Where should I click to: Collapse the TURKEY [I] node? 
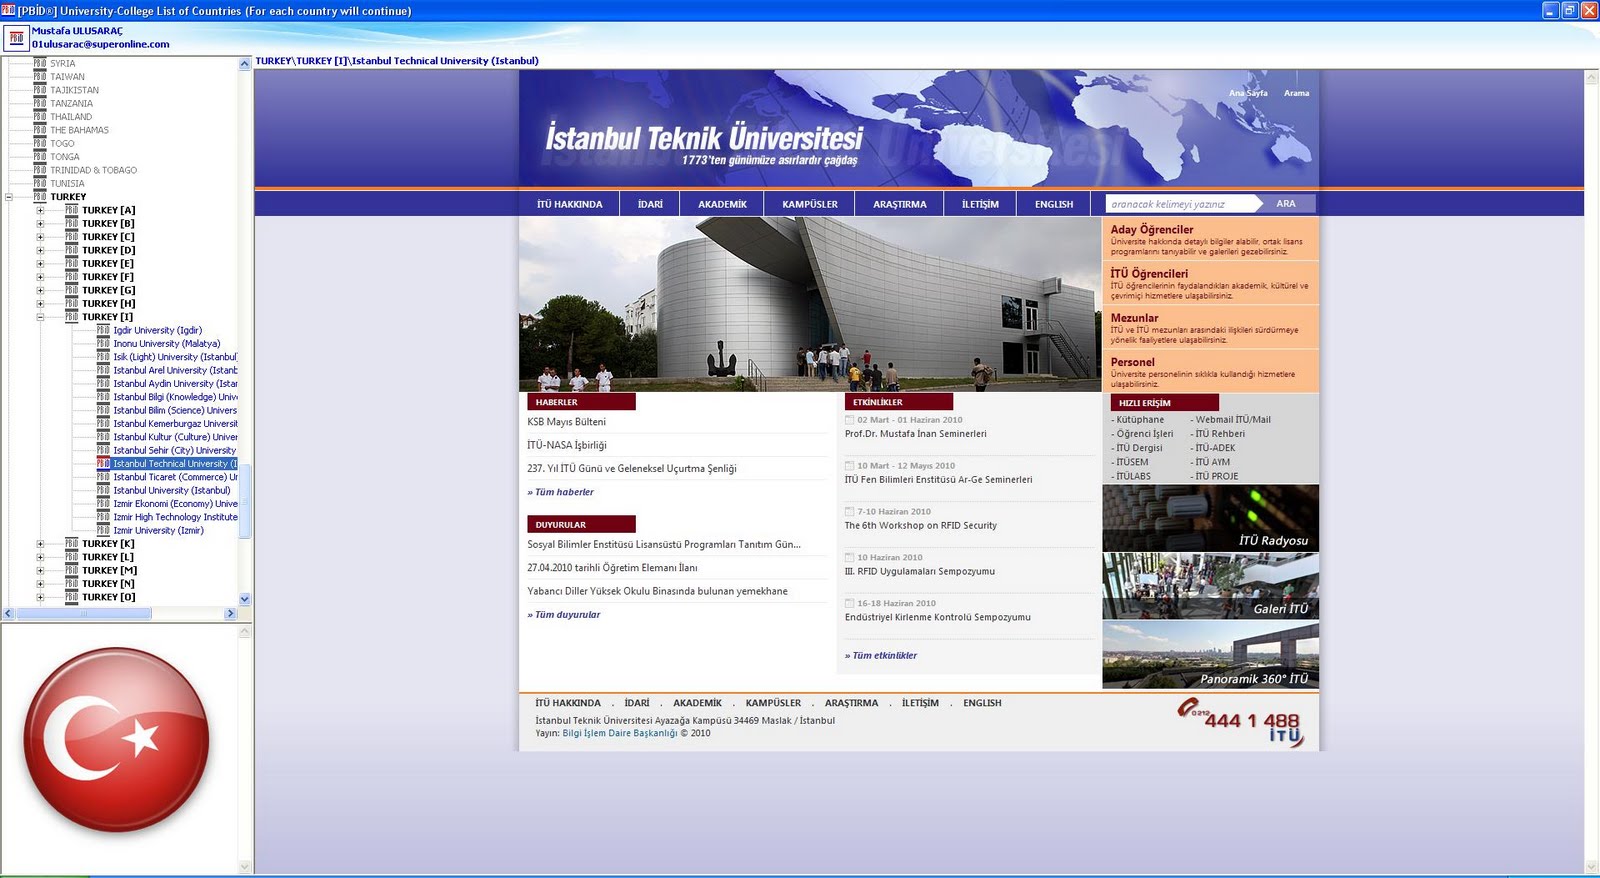[x=41, y=317]
